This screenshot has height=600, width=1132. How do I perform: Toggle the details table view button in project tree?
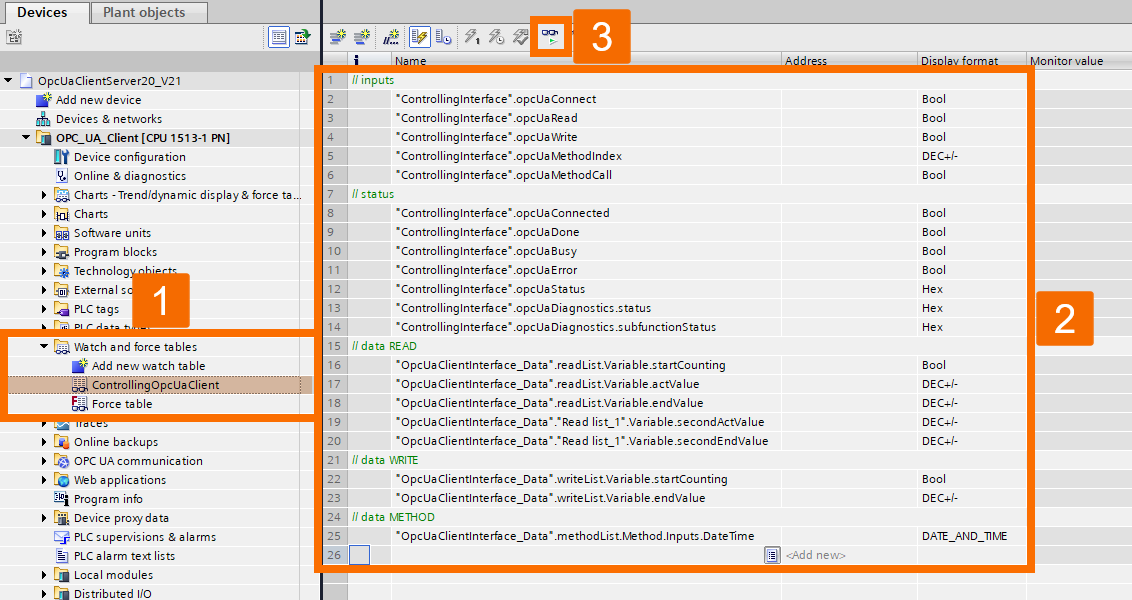pos(279,37)
